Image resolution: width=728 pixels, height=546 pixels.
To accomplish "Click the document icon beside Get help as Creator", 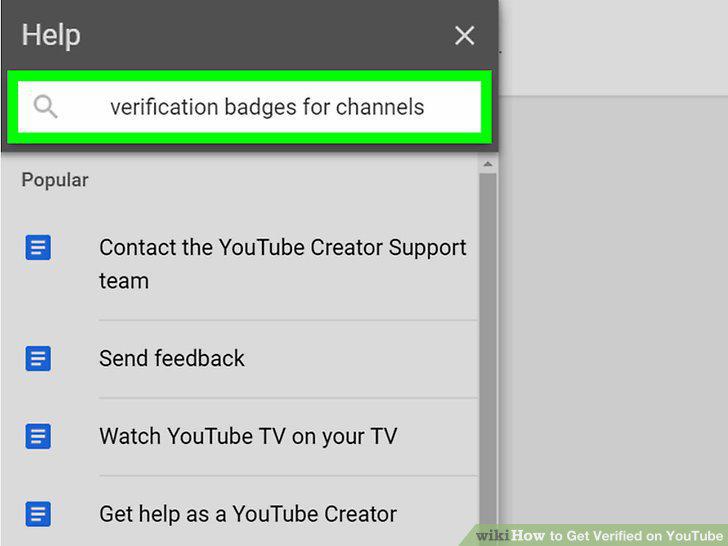I will (38, 514).
